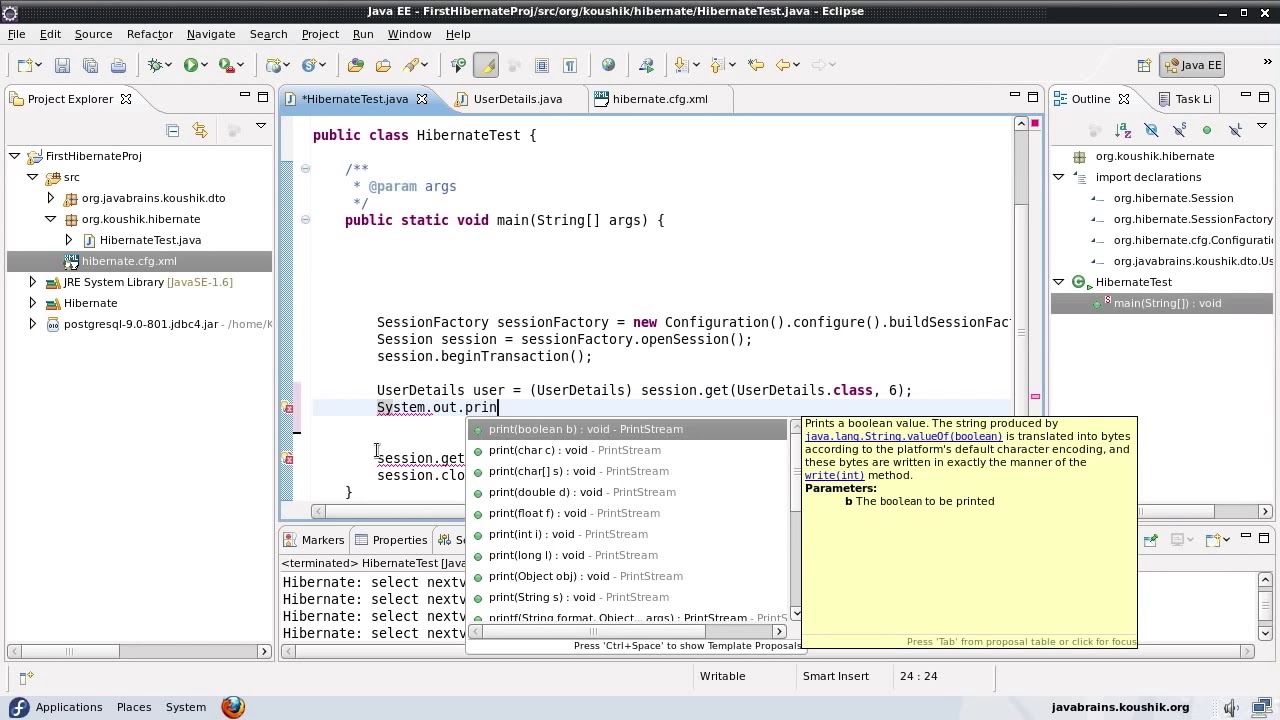Open dropdown next to New icon
This screenshot has height=720, width=1280.
pos(39,65)
